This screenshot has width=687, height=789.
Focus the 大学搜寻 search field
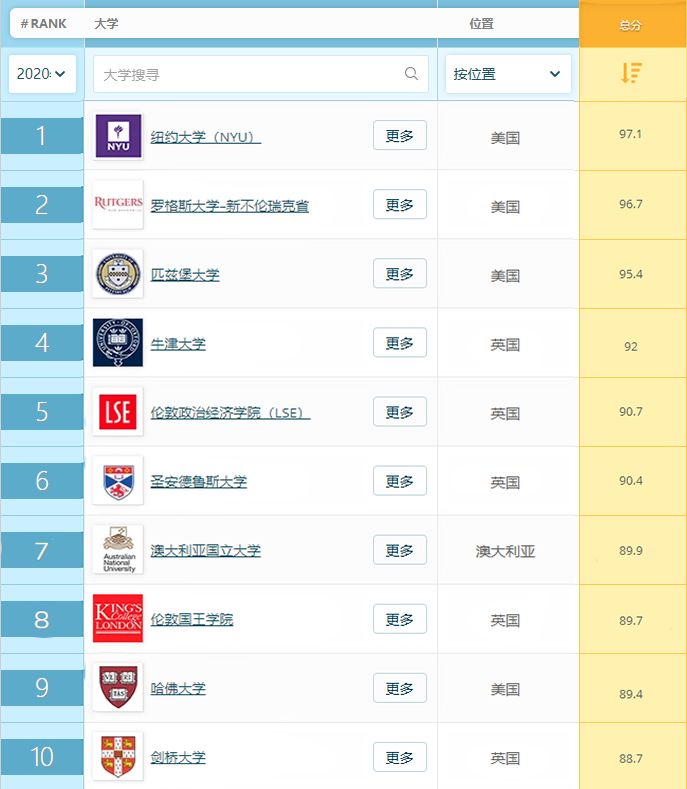261,74
